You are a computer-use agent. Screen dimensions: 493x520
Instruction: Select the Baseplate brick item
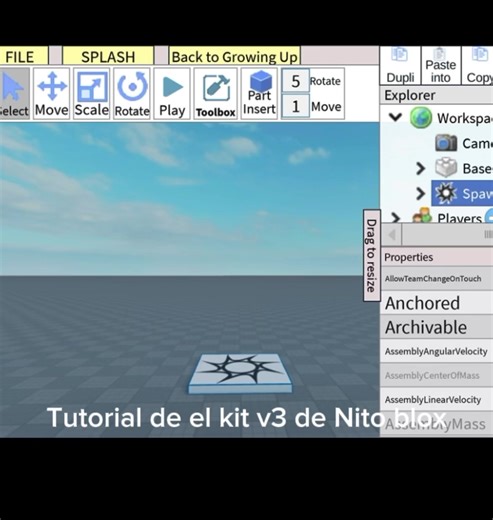[x=463, y=168]
